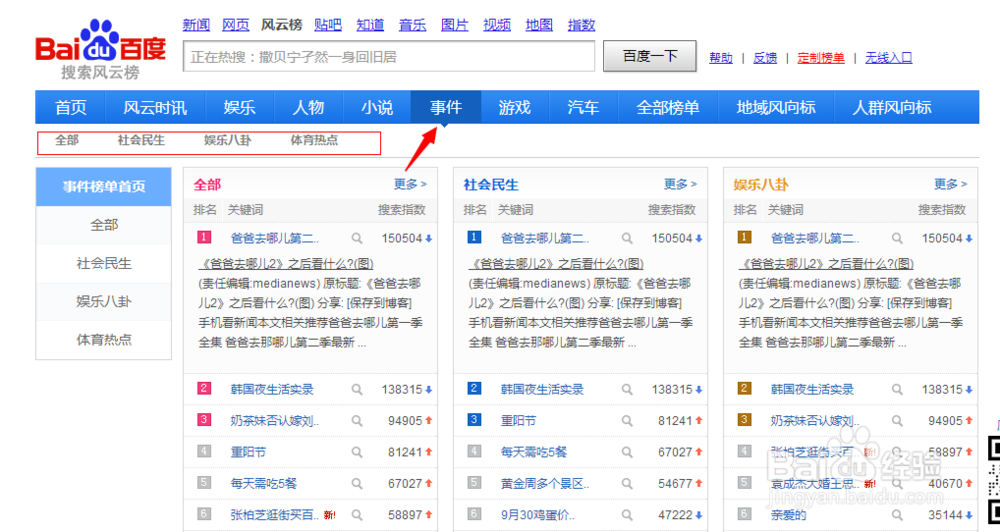Open the 指数 top link

click(581, 25)
